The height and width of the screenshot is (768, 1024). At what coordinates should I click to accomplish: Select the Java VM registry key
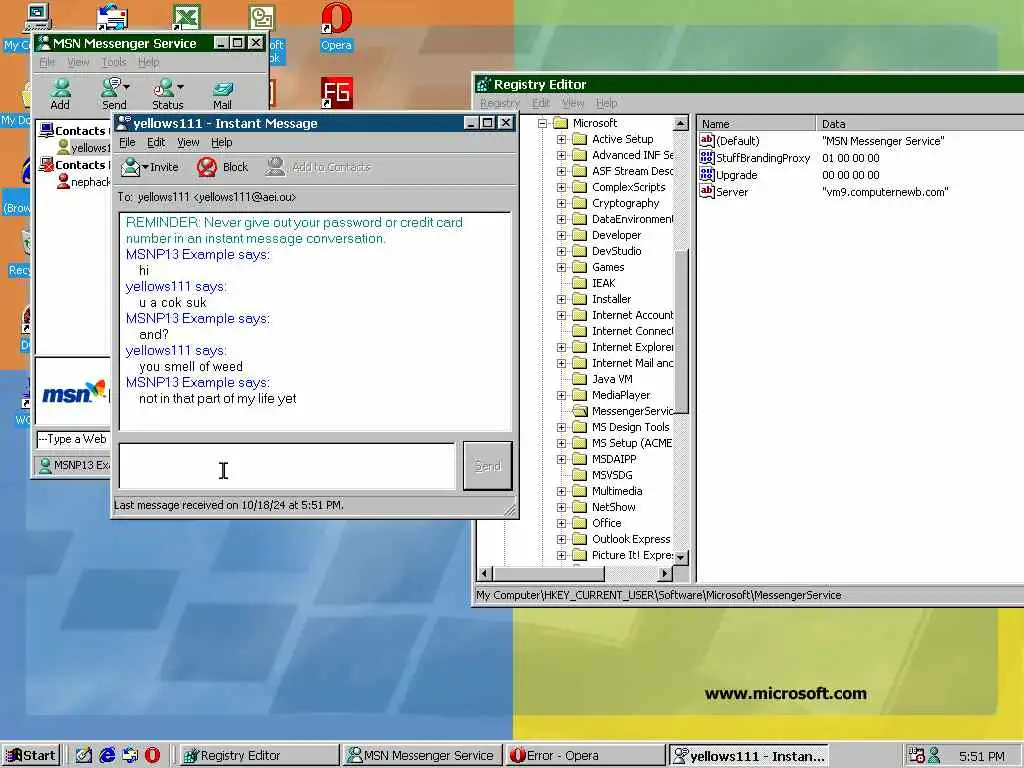(612, 379)
